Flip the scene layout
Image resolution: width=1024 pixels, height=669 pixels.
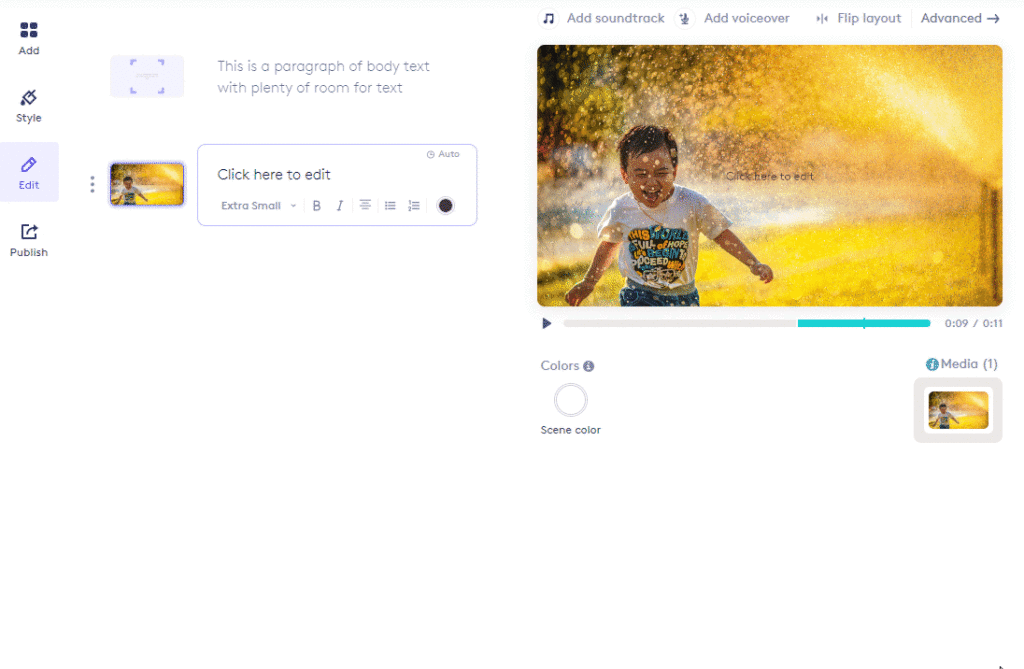tap(858, 18)
